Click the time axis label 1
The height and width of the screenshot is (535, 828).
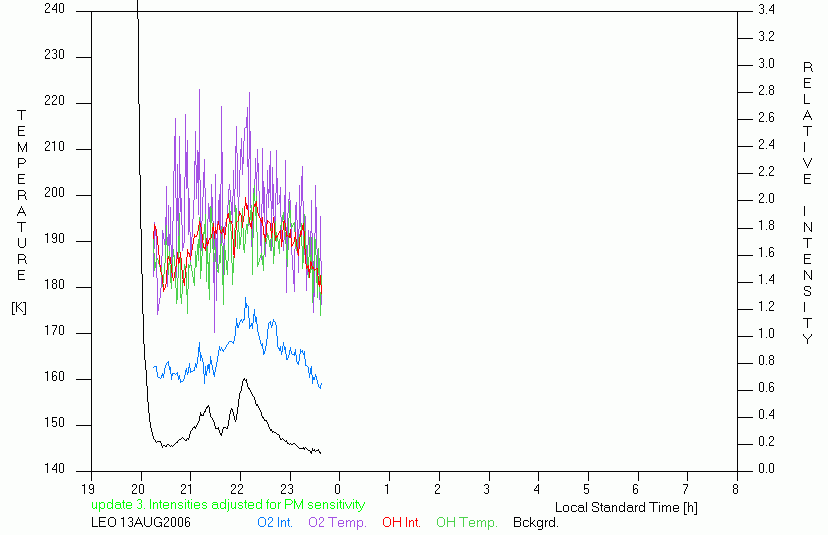[387, 489]
